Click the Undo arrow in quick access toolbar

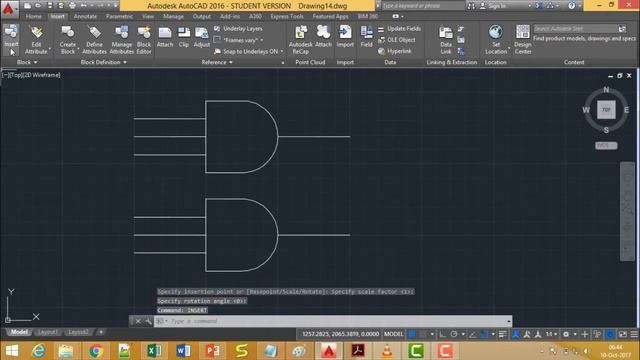click(x=84, y=6)
